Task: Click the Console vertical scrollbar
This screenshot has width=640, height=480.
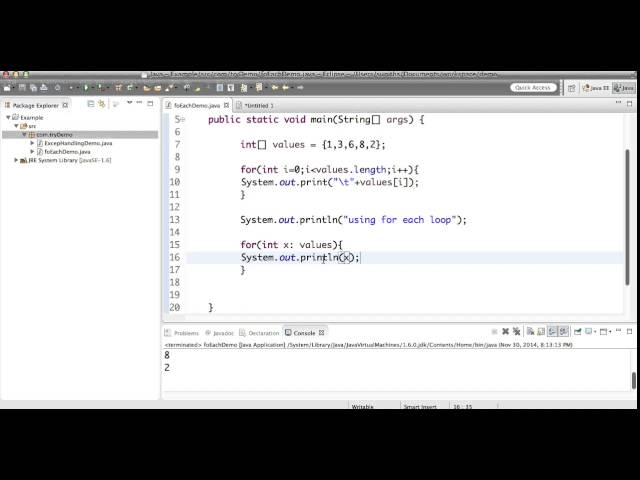Action: coord(634,380)
